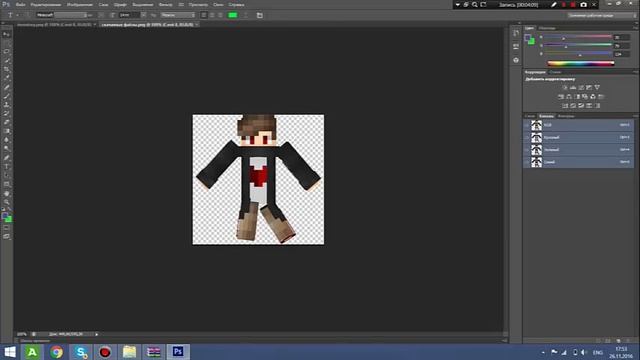The image size is (640, 360).
Task: Select the Path Selection tool
Action: pyautogui.click(x=7, y=176)
